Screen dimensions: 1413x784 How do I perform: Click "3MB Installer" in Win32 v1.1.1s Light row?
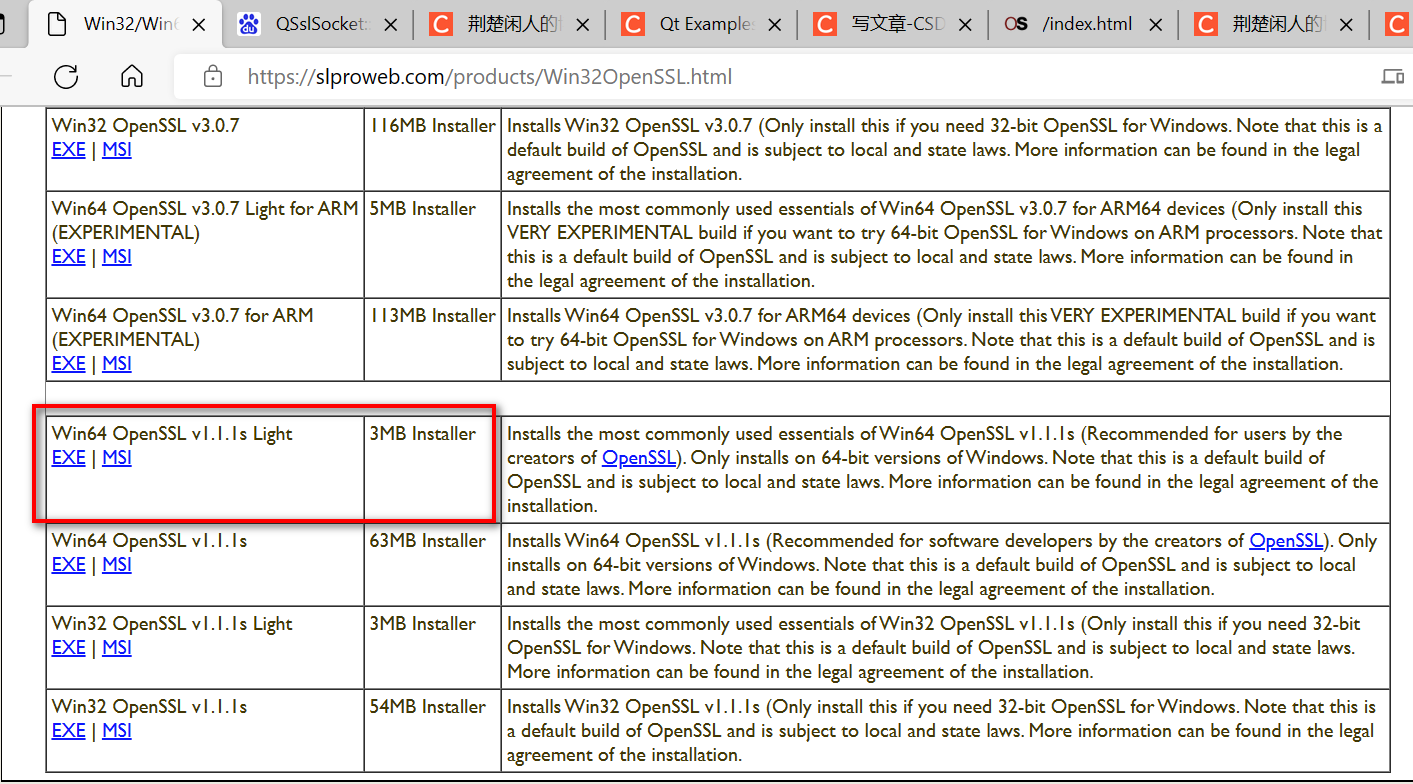point(422,624)
